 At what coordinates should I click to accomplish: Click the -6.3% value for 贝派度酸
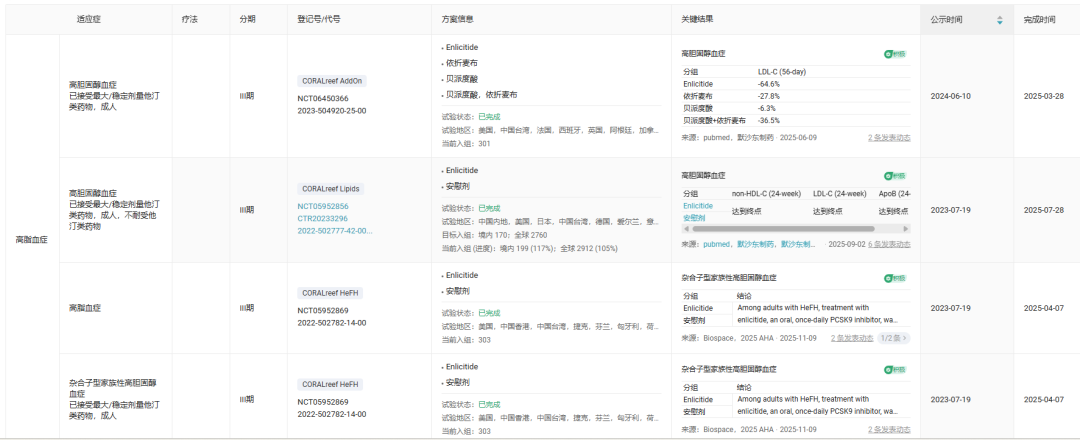767,108
